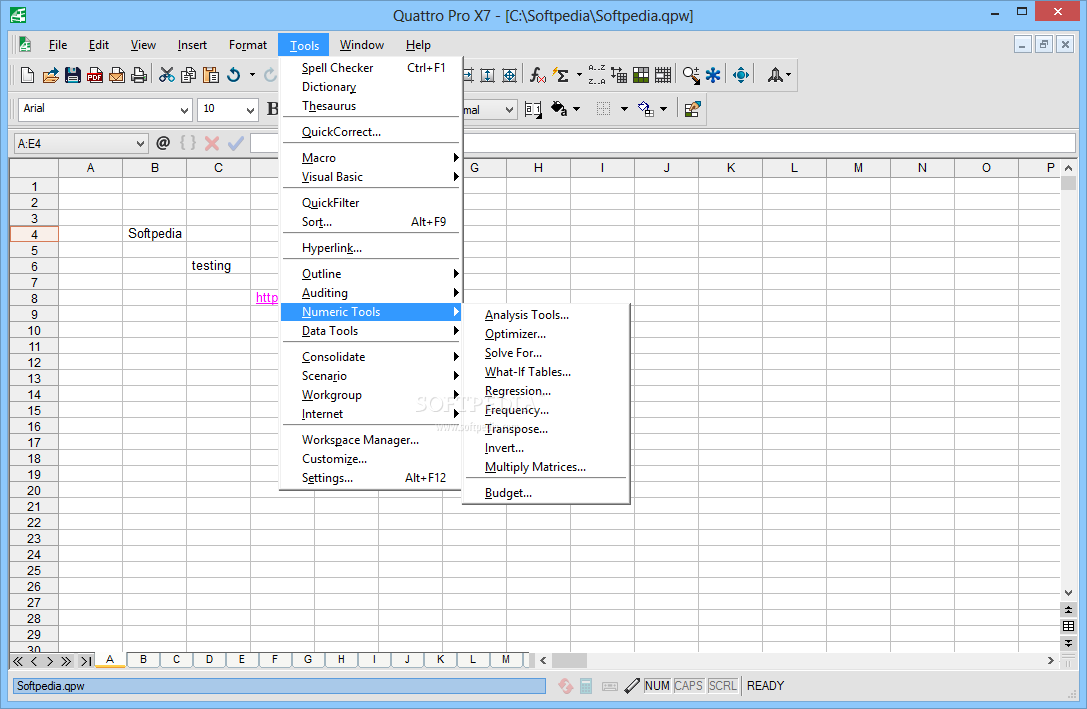Viewport: 1087px width, 709px height.
Task: Print the notebook using the printer icon
Action: coord(139,75)
